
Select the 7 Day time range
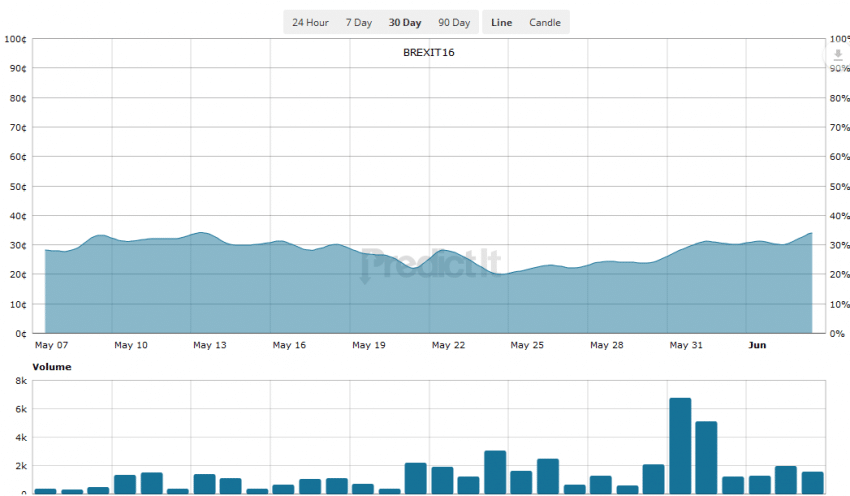(x=359, y=23)
